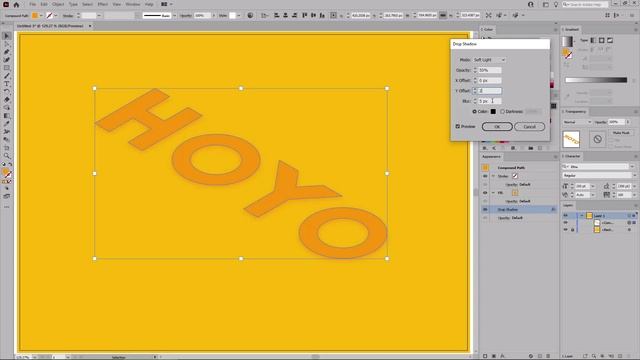Select the Selection tool in the toolbar
The height and width of the screenshot is (360, 640).
[x=6, y=36]
